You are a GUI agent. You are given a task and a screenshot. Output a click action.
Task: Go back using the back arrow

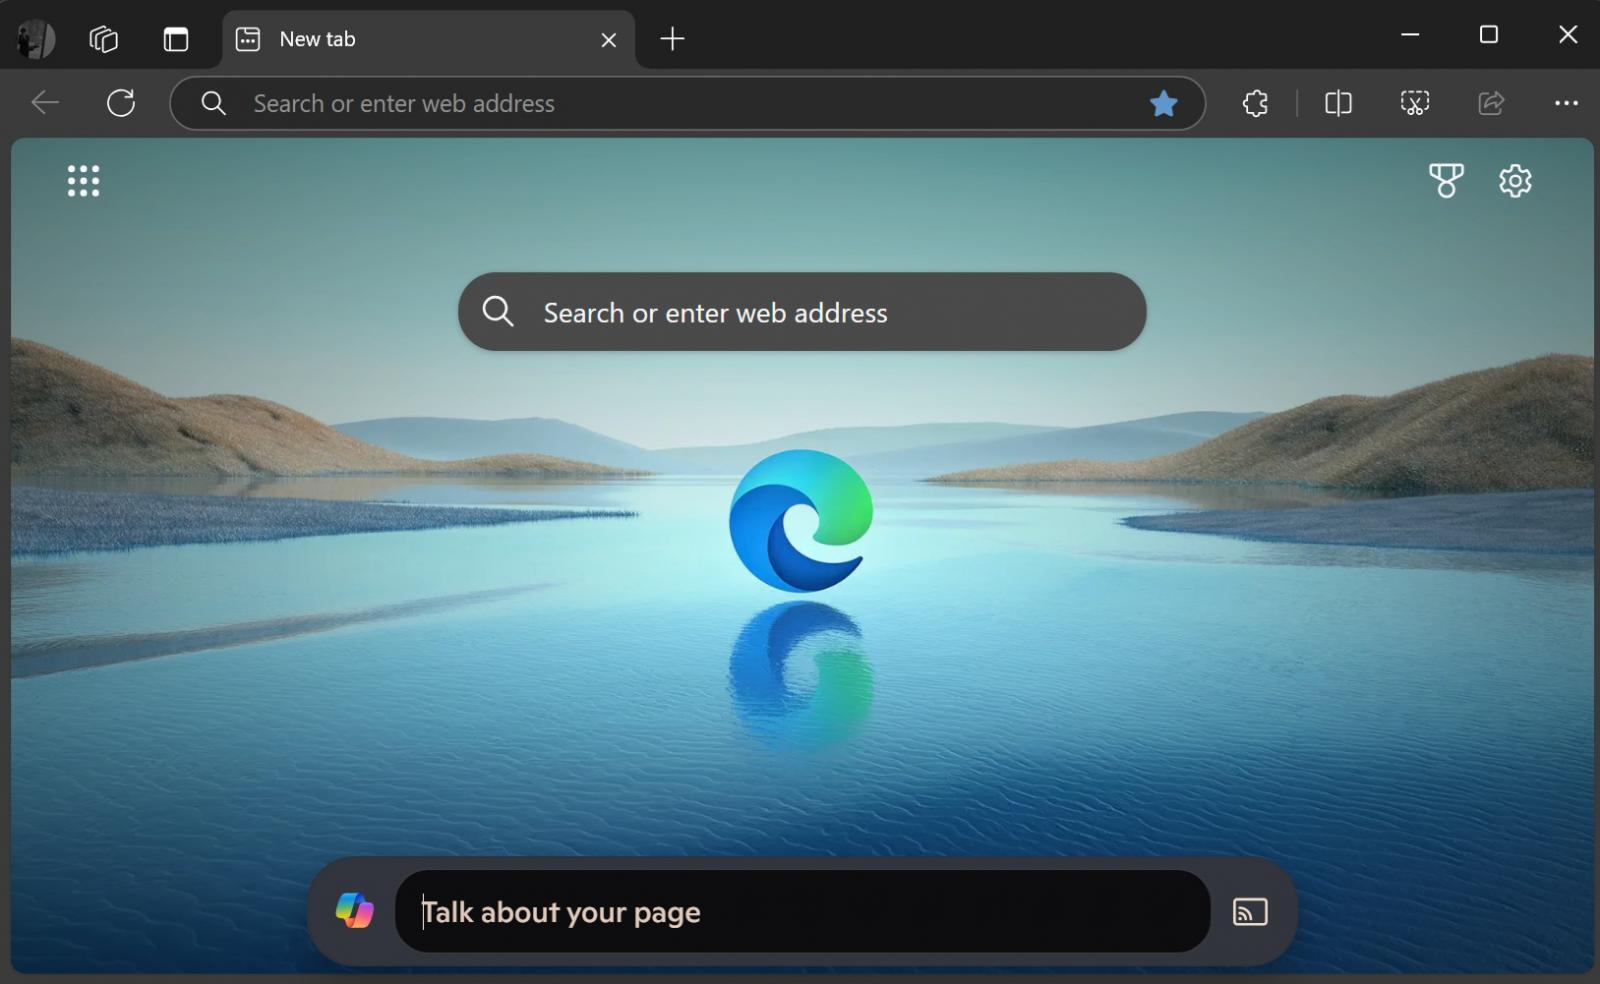pos(44,103)
